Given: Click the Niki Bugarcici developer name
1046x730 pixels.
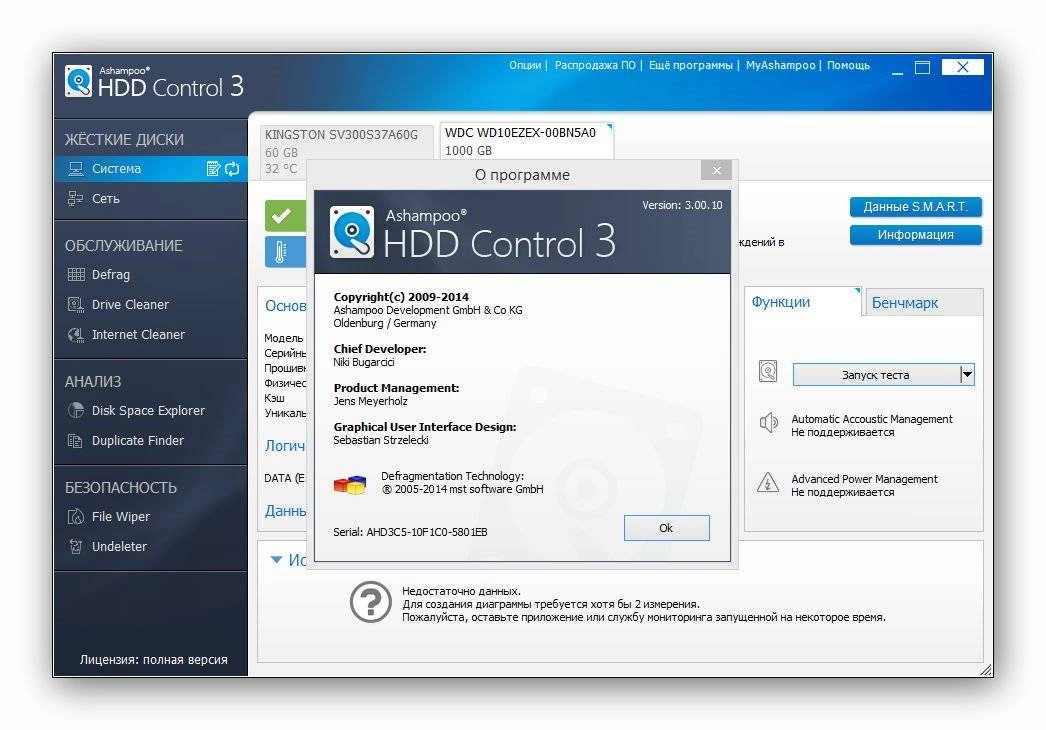Looking at the screenshot, I should click(x=364, y=362).
